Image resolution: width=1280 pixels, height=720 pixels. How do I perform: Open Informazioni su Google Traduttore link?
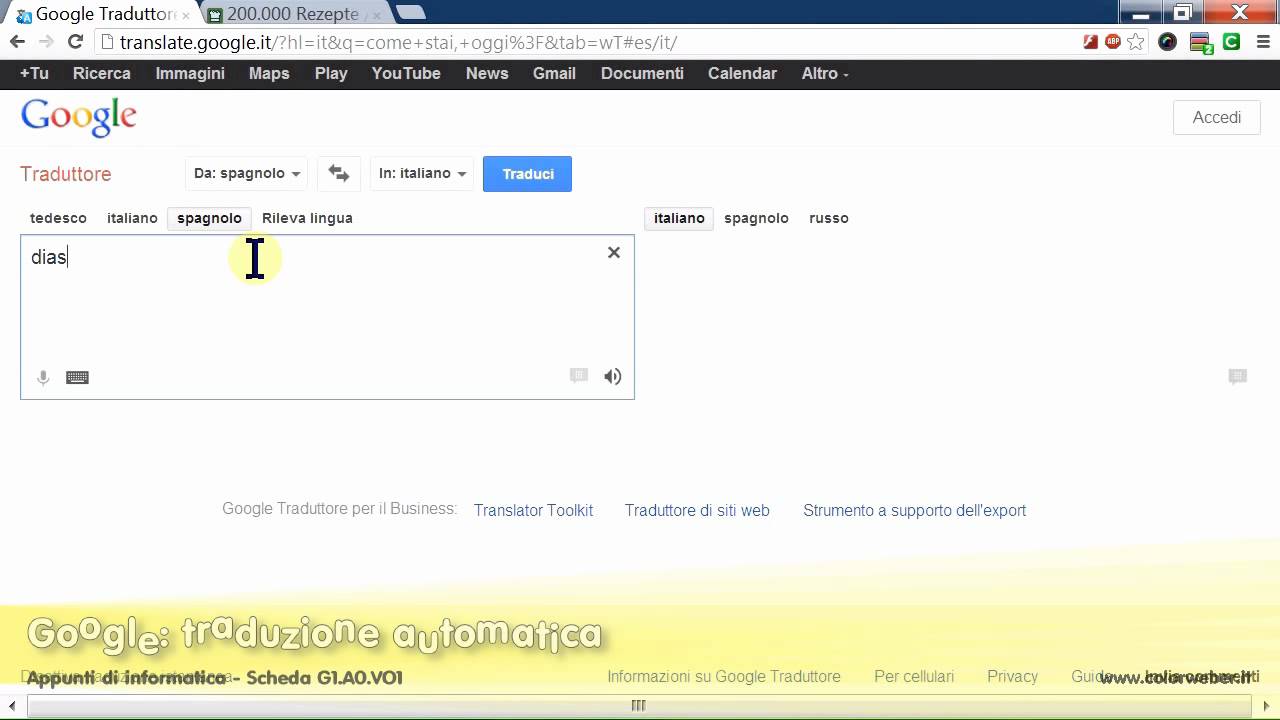(724, 677)
